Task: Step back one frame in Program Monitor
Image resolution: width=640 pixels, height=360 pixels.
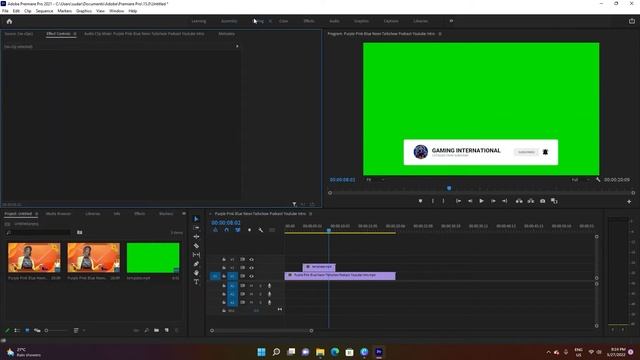Action: 470,201
